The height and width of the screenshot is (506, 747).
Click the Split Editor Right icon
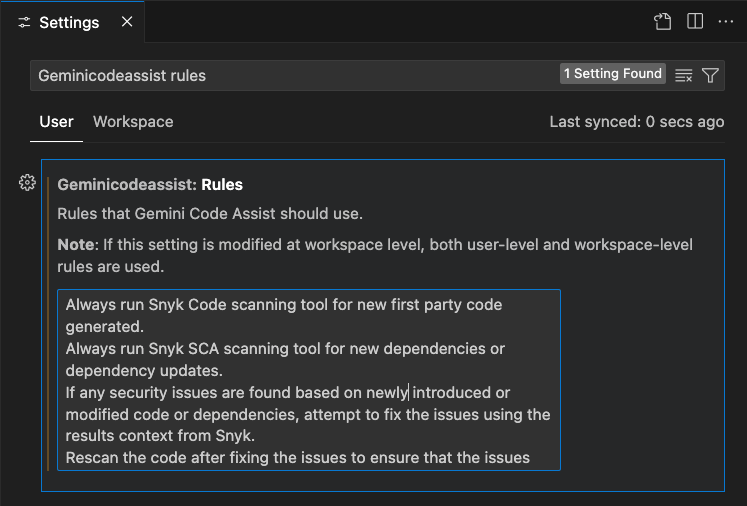695,21
